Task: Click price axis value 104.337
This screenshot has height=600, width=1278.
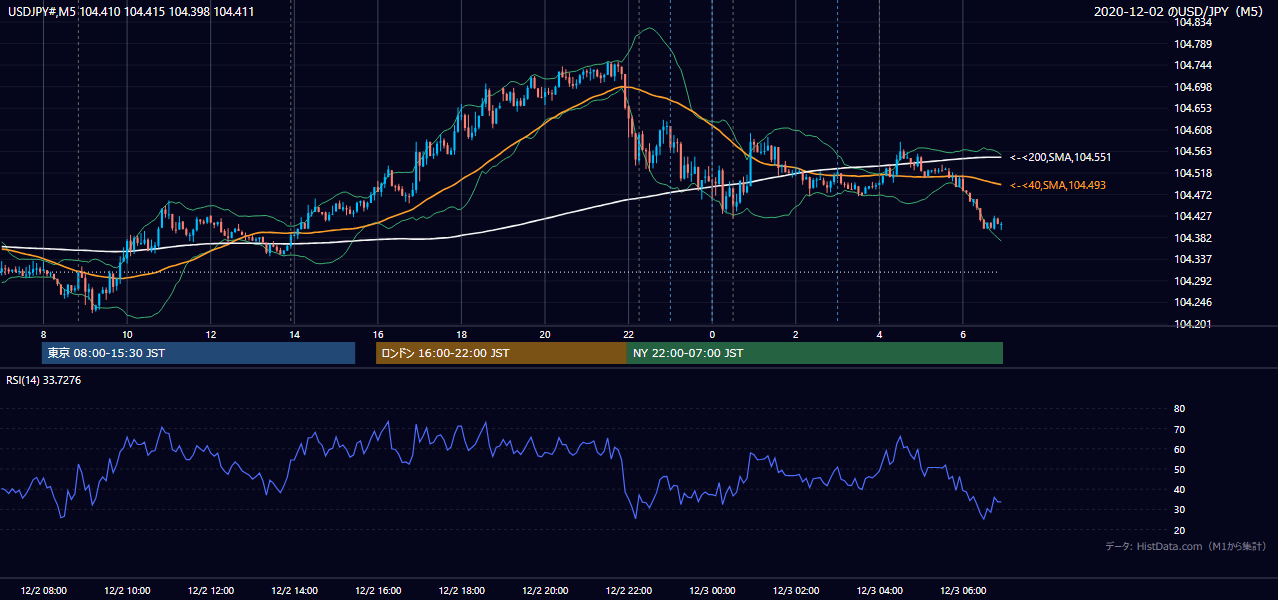Action: [1193, 260]
